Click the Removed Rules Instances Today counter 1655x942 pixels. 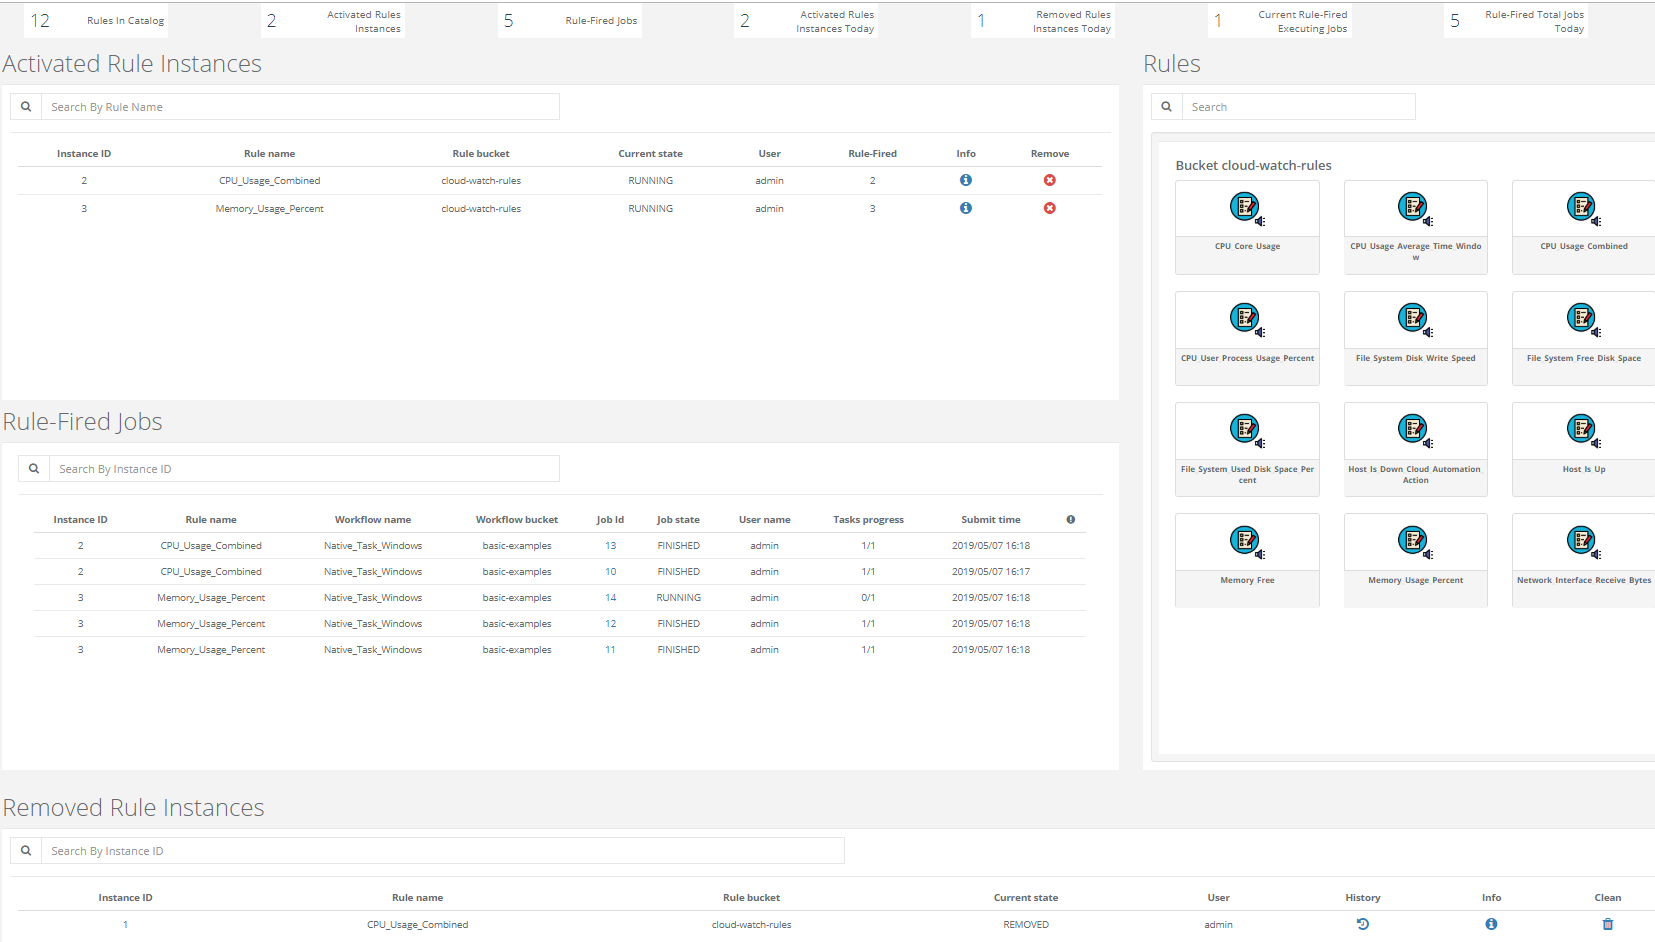click(1043, 21)
